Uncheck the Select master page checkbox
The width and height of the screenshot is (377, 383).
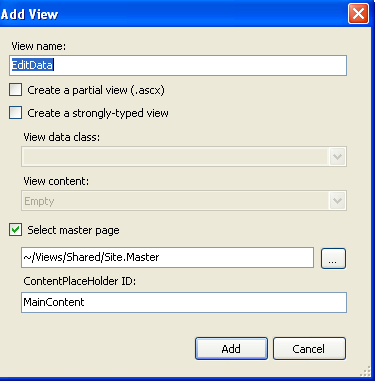coord(15,230)
